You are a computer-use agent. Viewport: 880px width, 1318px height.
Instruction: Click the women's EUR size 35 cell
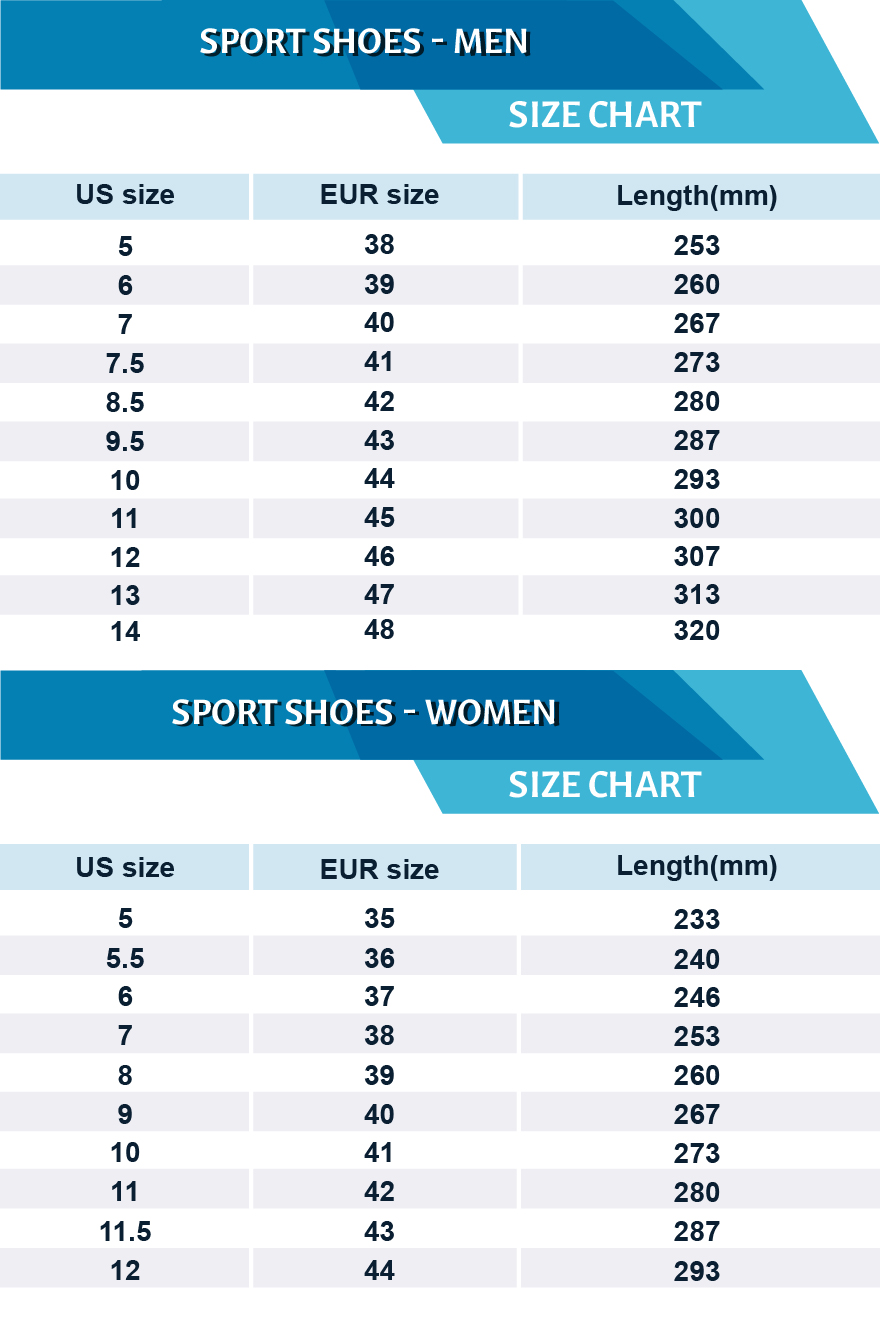pos(379,919)
